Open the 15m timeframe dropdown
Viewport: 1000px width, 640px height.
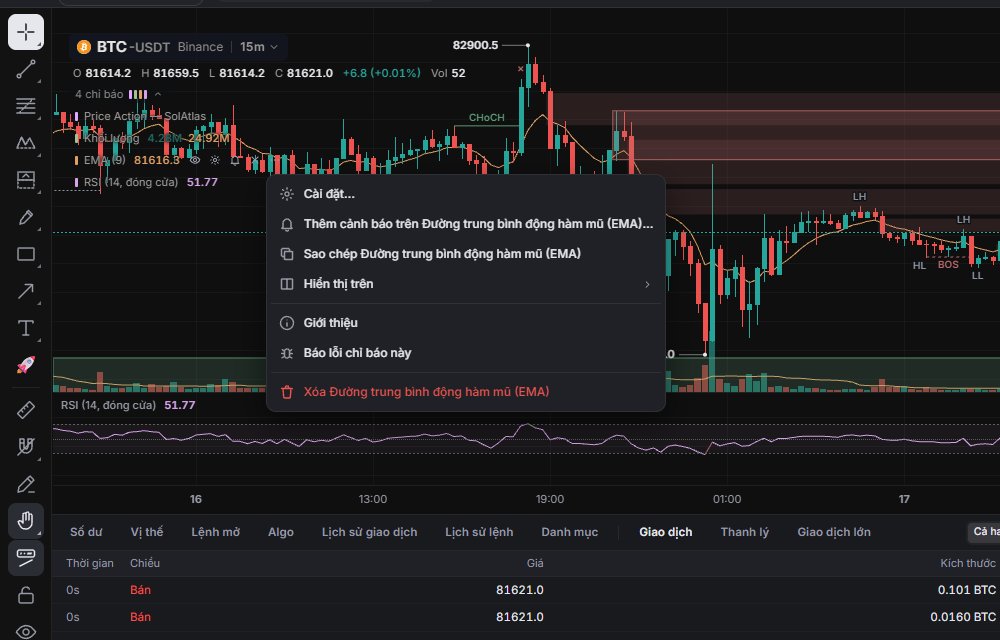(x=258, y=47)
